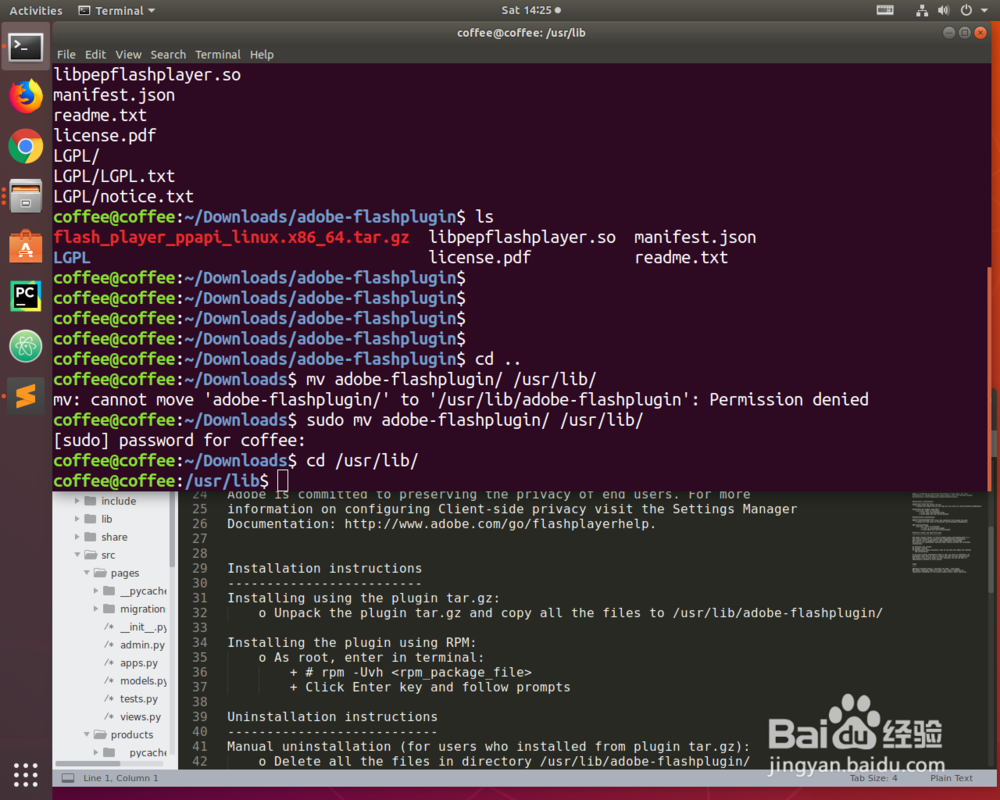Open the File menu in Terminal
The height and width of the screenshot is (800, 1000).
pos(66,55)
